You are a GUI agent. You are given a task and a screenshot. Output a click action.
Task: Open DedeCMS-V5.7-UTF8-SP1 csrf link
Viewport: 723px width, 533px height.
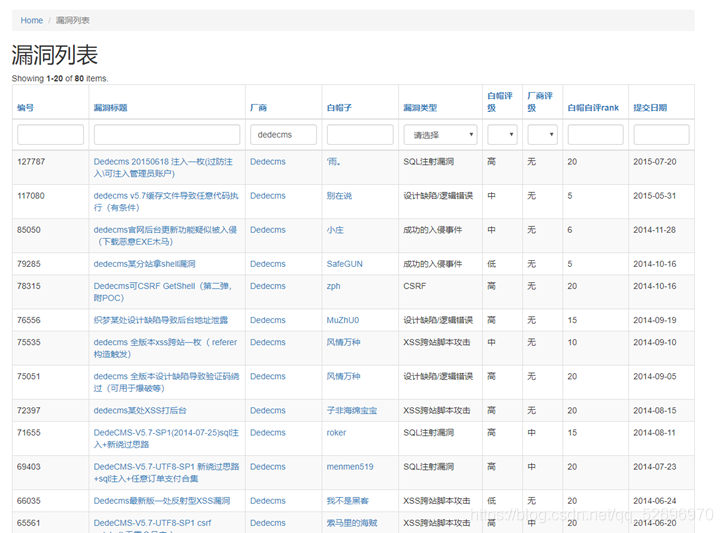coord(152,523)
